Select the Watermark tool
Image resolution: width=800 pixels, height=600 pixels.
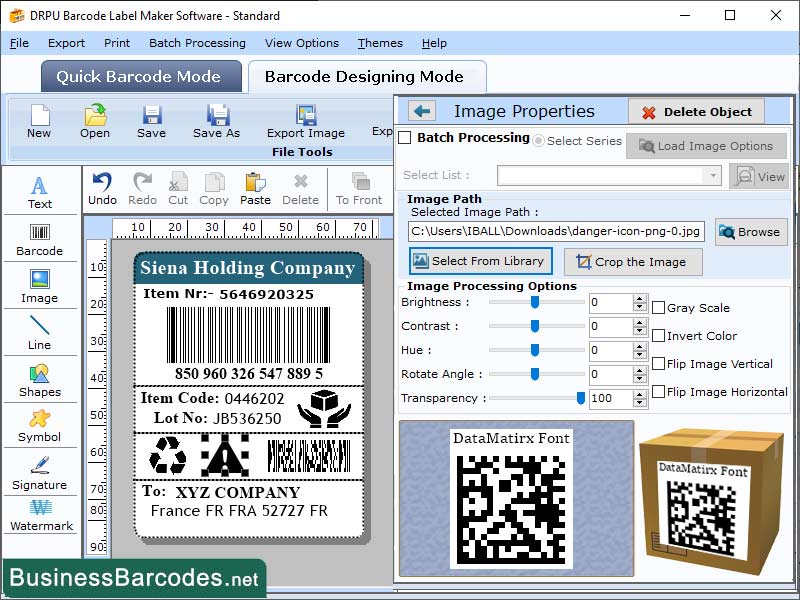pos(41,515)
